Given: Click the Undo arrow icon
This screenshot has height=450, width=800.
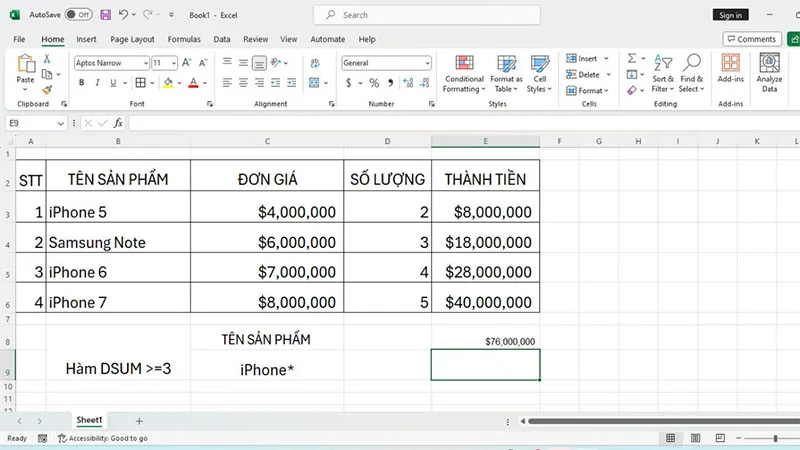Looking at the screenshot, I should pos(123,15).
